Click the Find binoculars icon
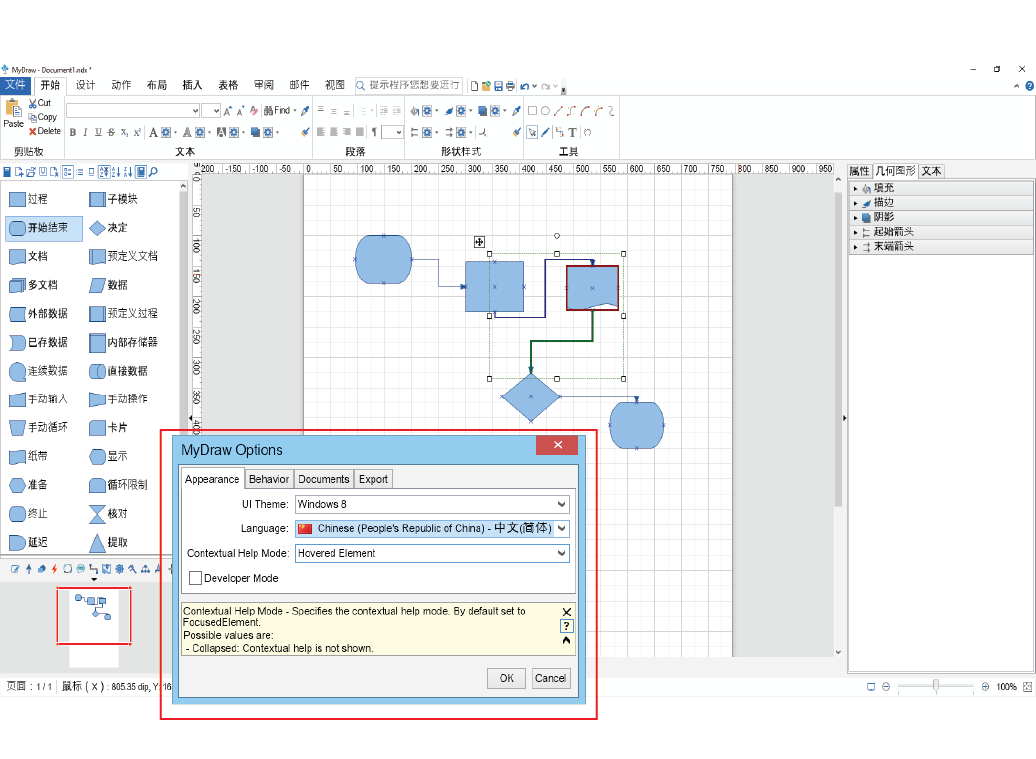The height and width of the screenshot is (759, 1036). point(270,111)
